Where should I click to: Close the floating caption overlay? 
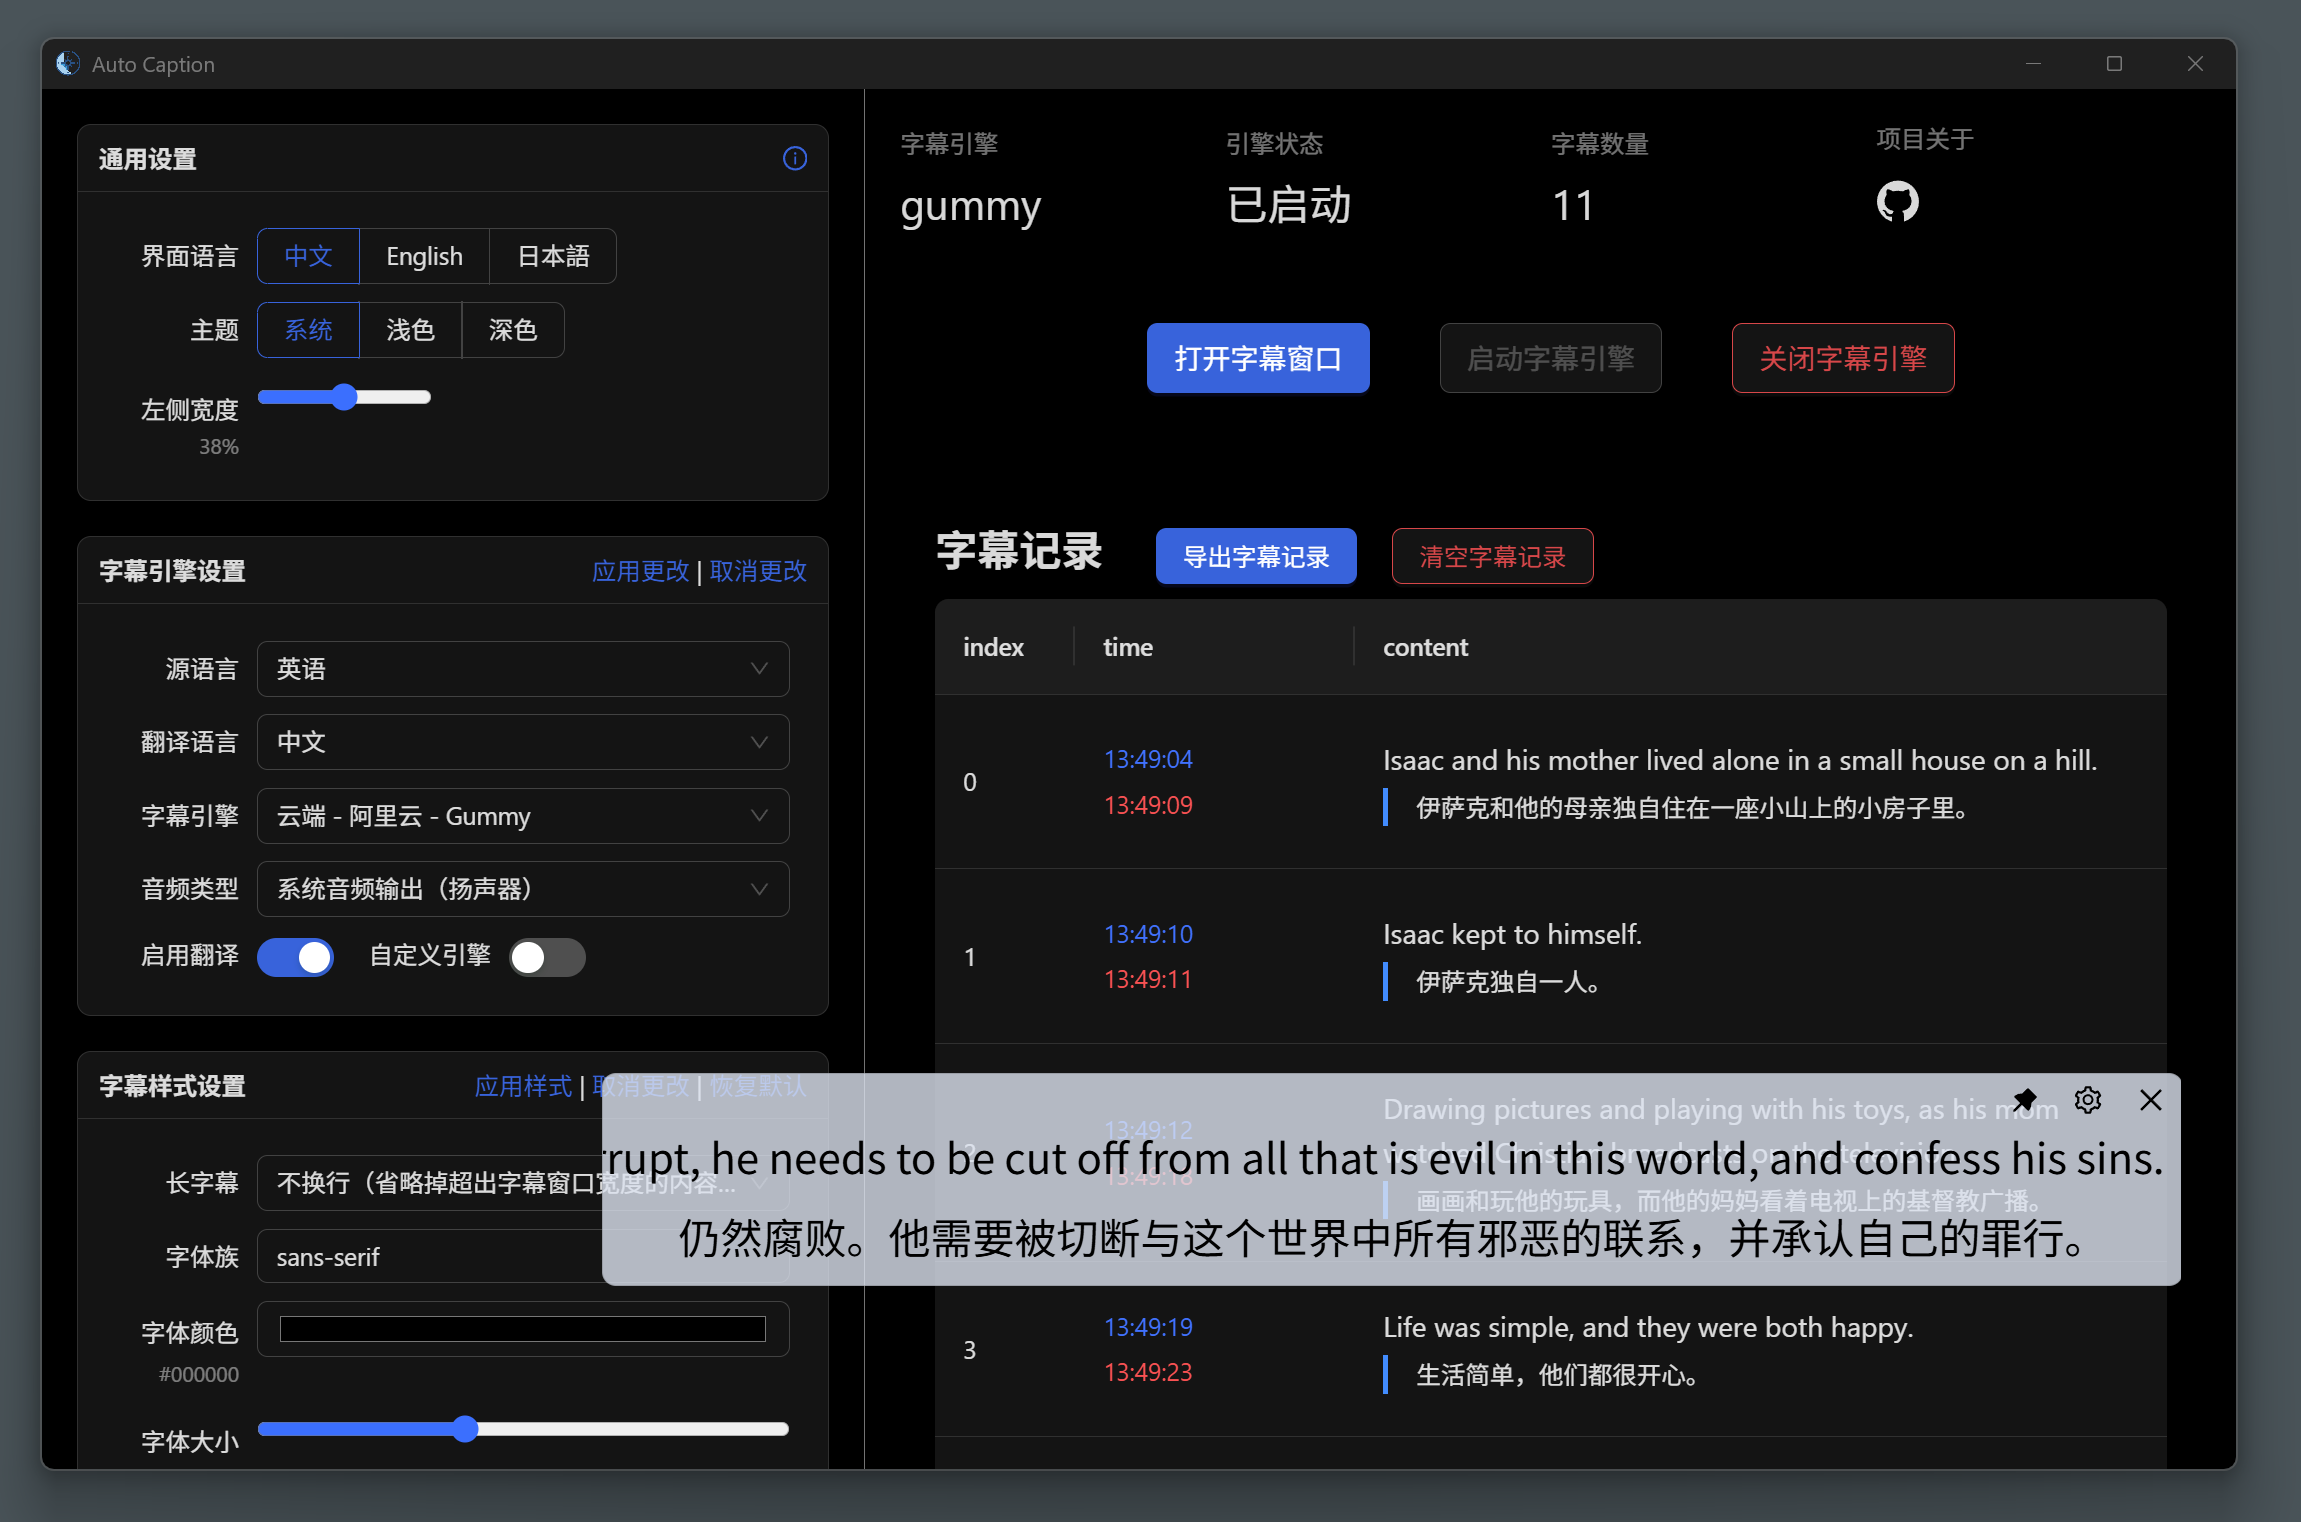click(x=2151, y=1100)
